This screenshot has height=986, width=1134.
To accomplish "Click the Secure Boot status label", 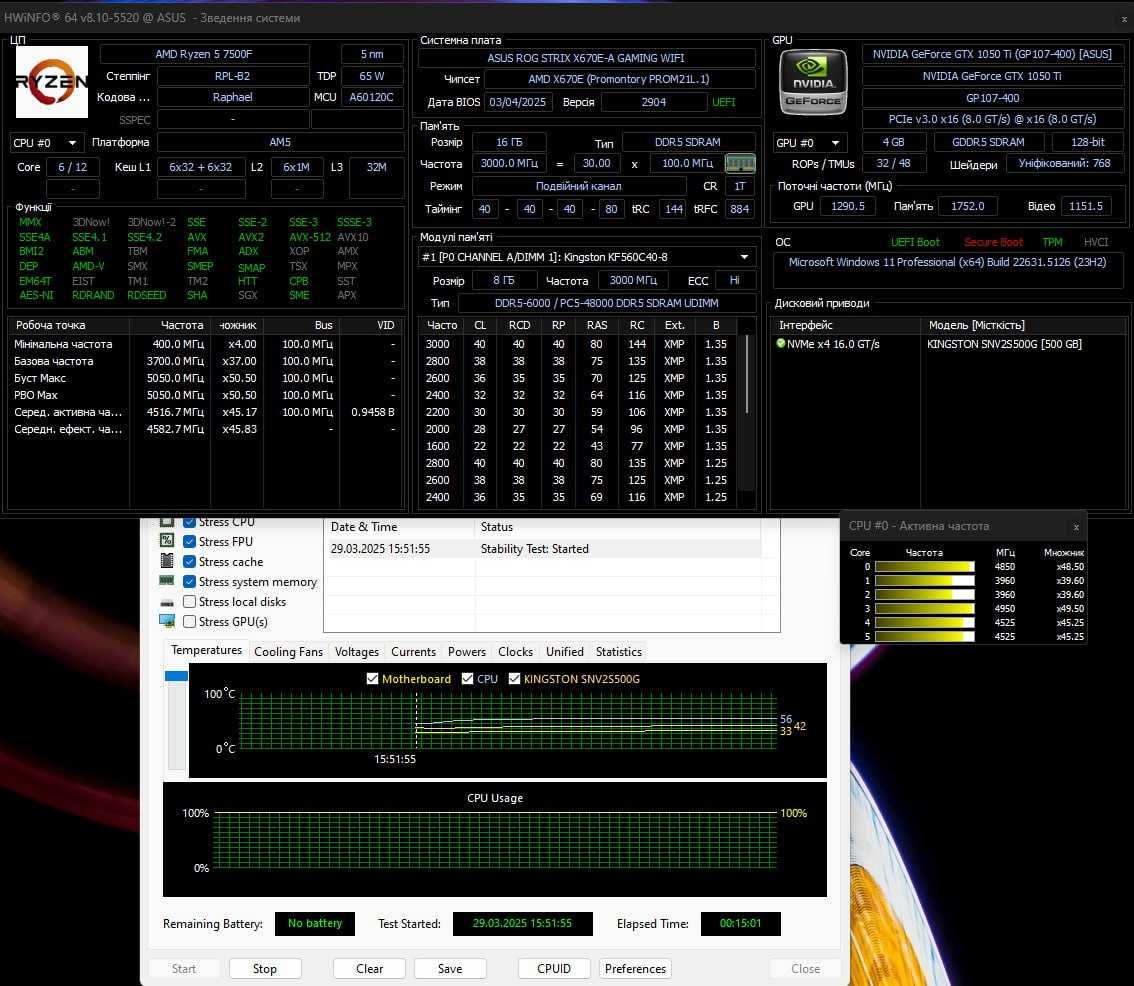I will click(x=993, y=242).
